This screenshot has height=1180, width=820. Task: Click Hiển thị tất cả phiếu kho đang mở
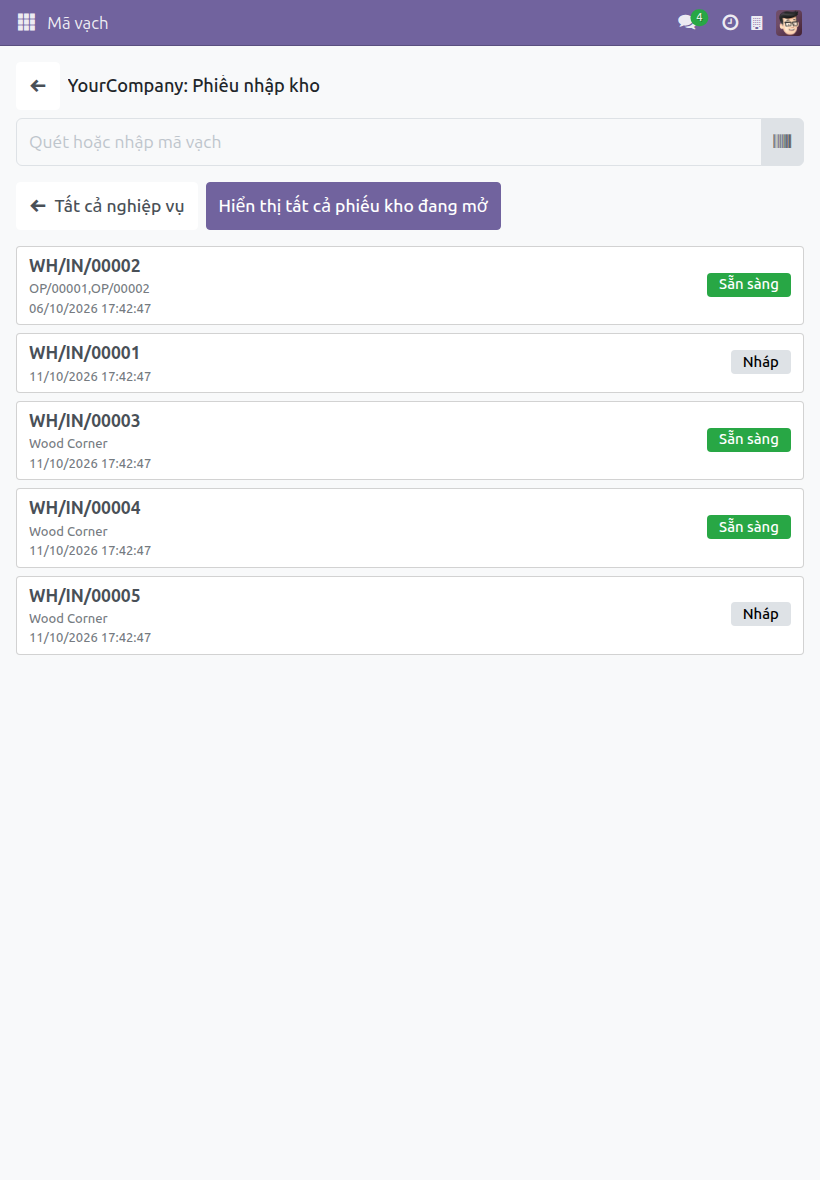pyautogui.click(x=354, y=205)
